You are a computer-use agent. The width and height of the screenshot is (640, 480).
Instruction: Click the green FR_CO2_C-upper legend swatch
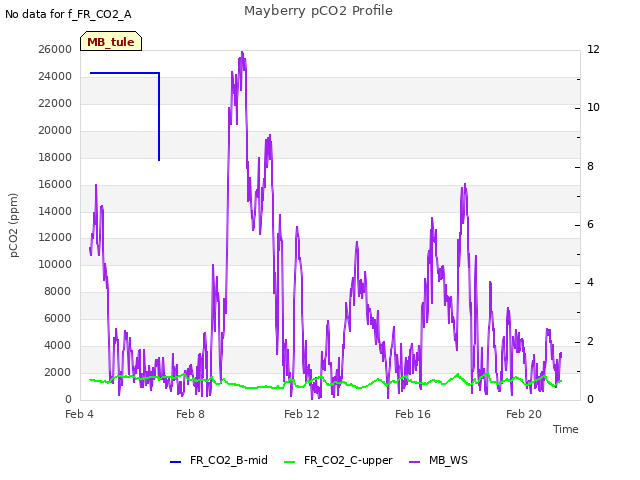click(x=289, y=462)
